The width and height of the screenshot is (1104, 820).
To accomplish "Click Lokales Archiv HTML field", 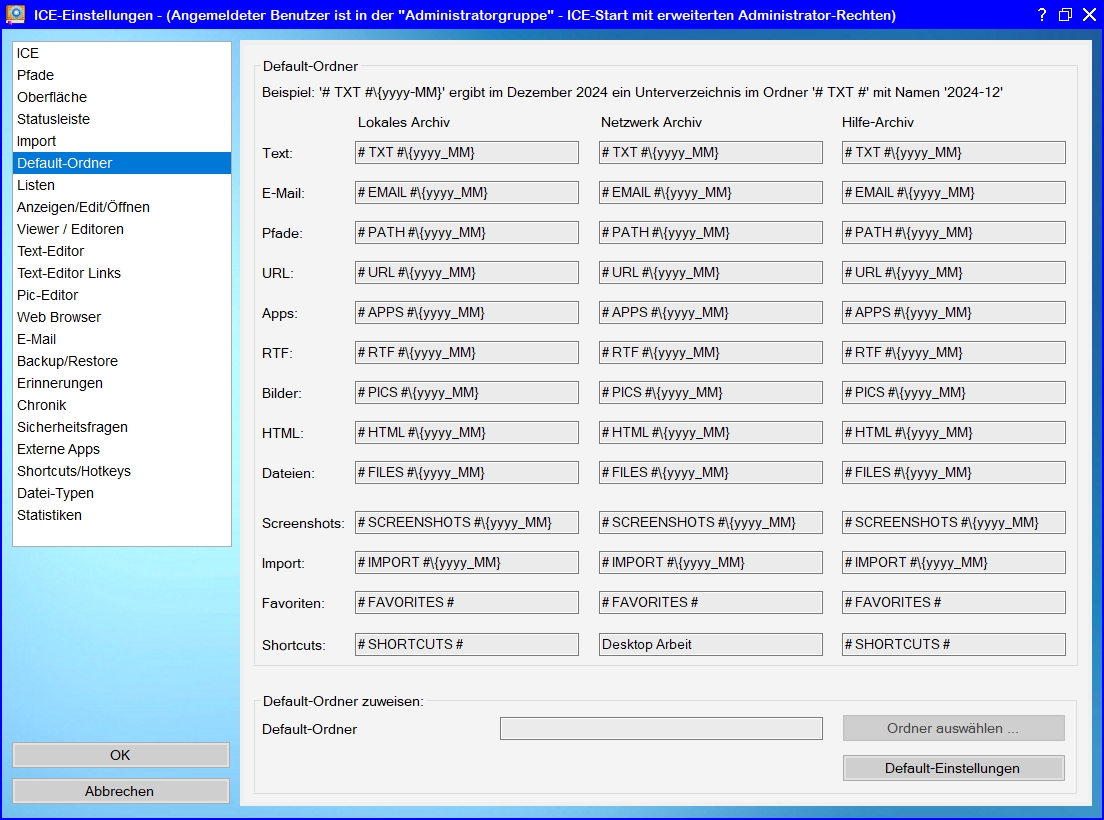I will (x=467, y=434).
